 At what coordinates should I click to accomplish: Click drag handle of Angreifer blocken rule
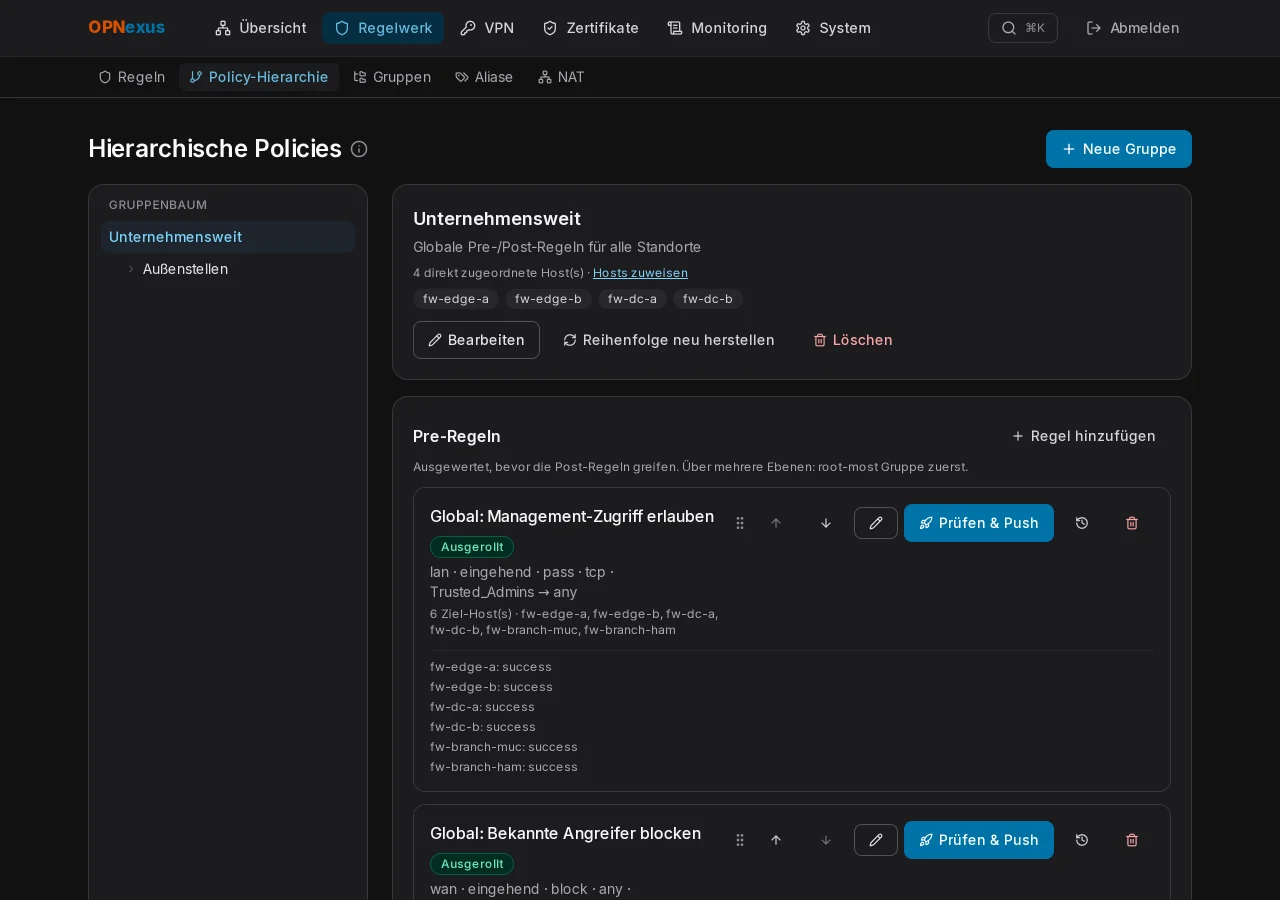tap(740, 840)
